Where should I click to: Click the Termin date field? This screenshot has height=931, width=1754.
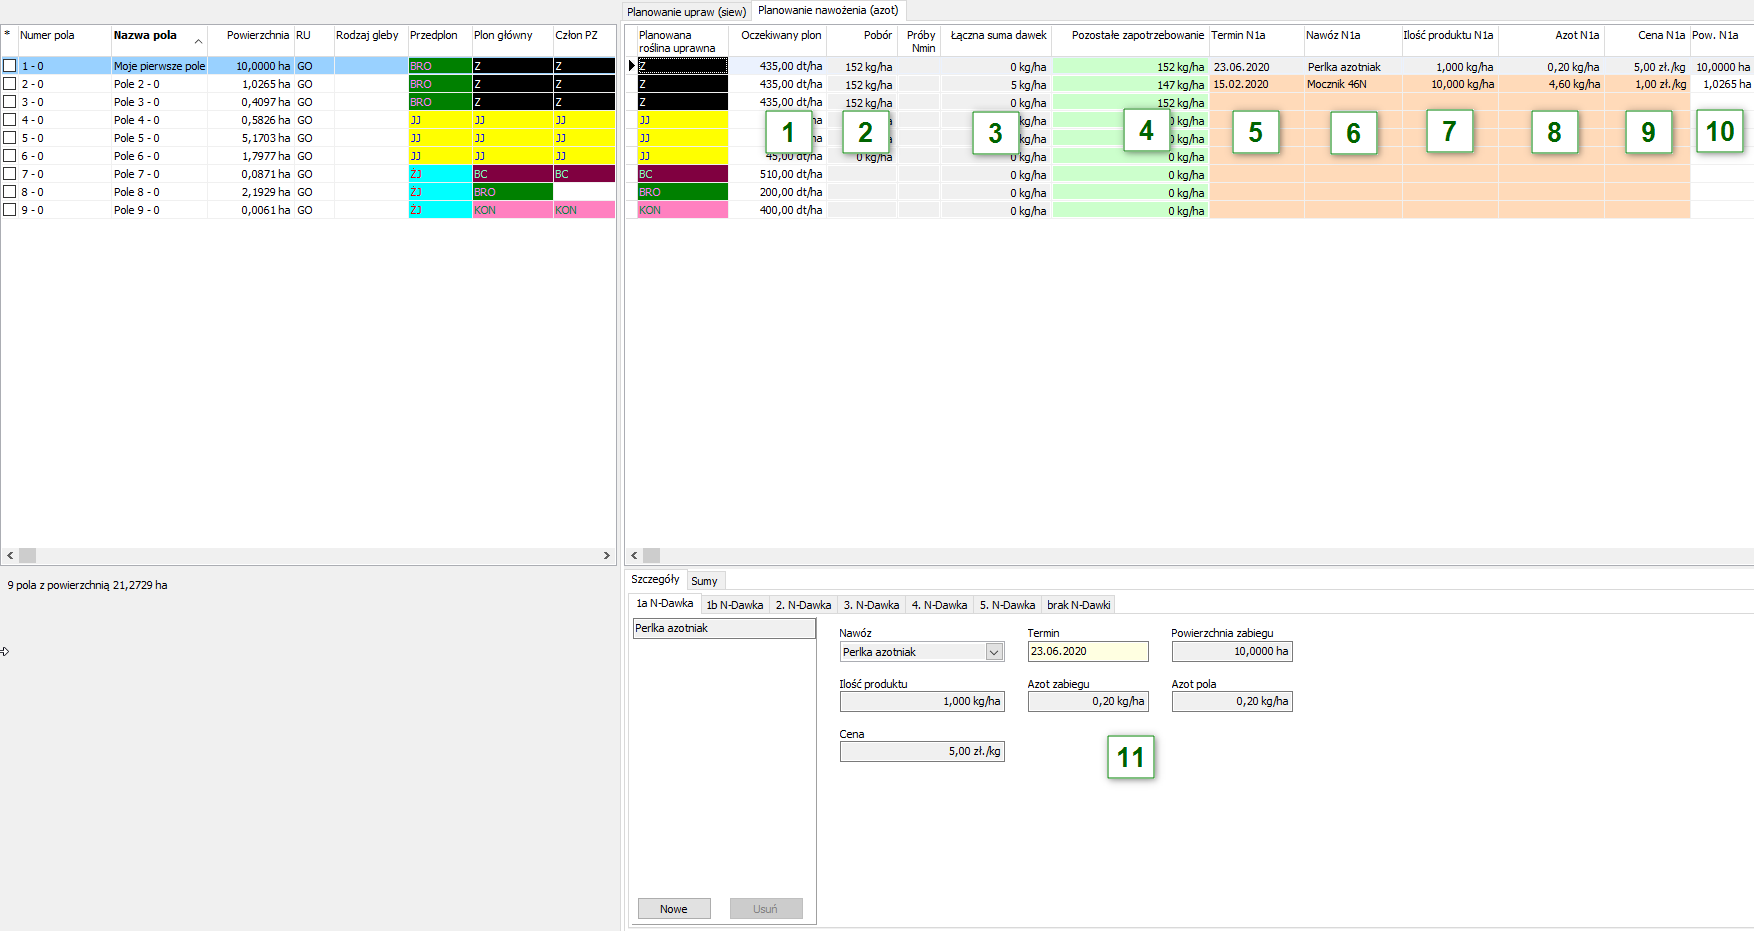(1088, 651)
